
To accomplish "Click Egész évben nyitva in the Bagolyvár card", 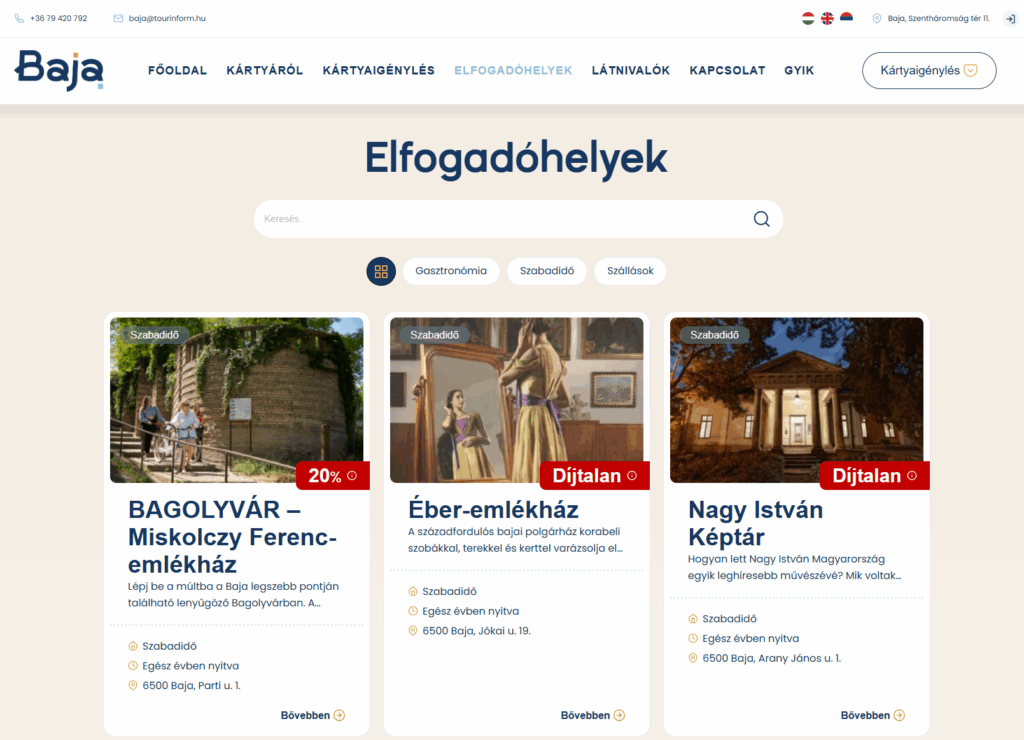I will 191,666.
